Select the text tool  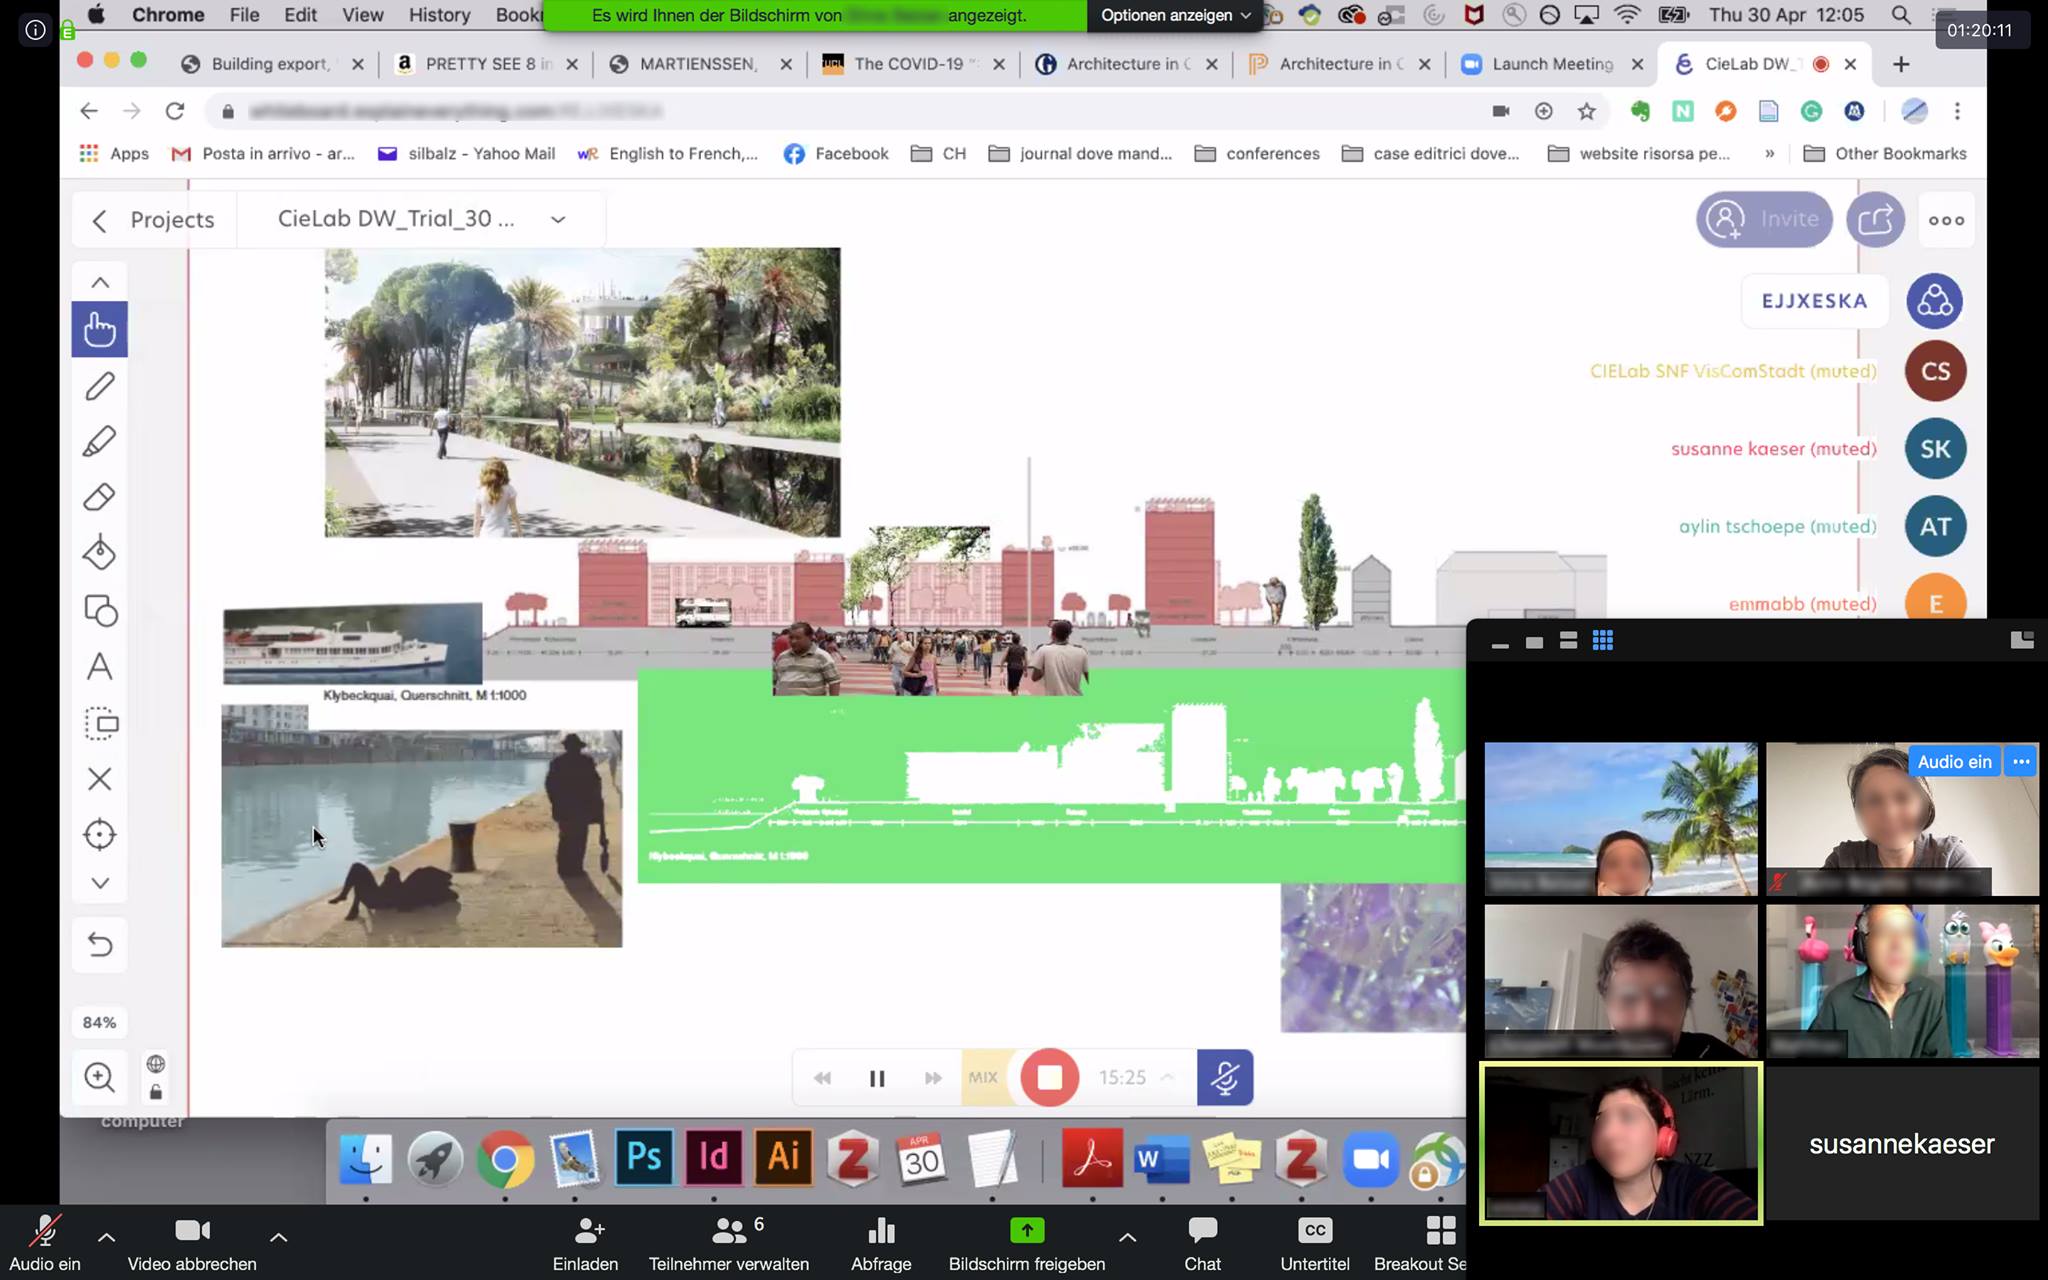click(x=99, y=667)
